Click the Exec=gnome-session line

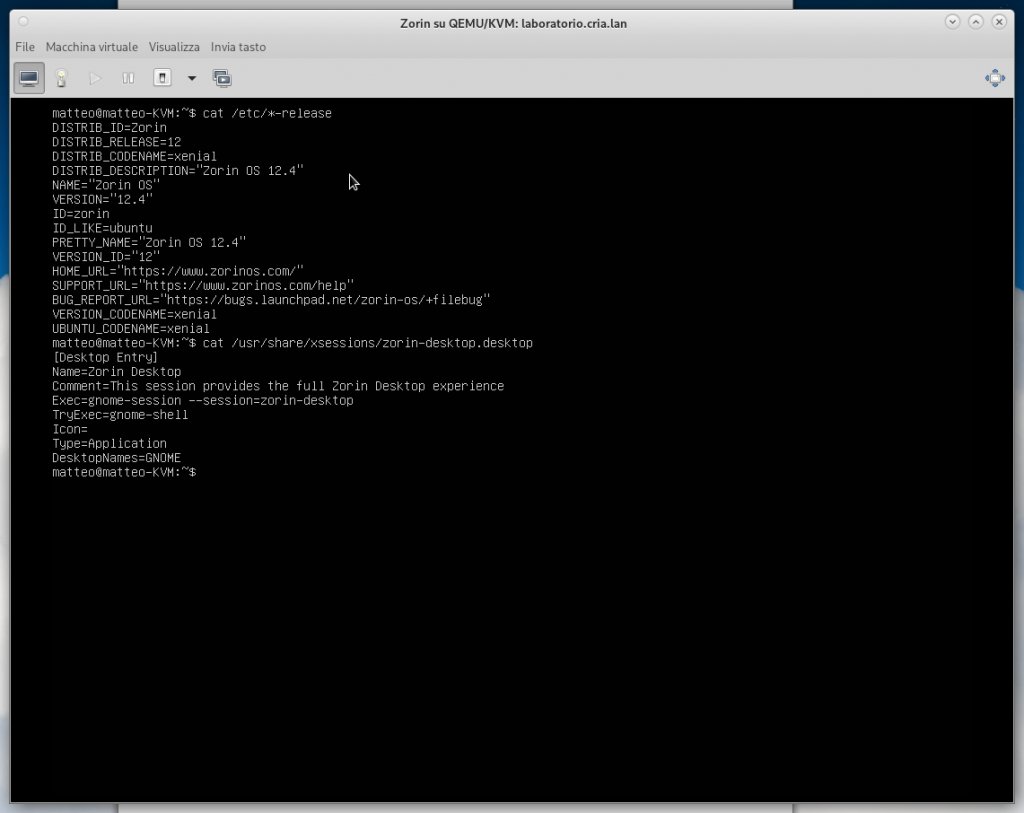coord(202,401)
